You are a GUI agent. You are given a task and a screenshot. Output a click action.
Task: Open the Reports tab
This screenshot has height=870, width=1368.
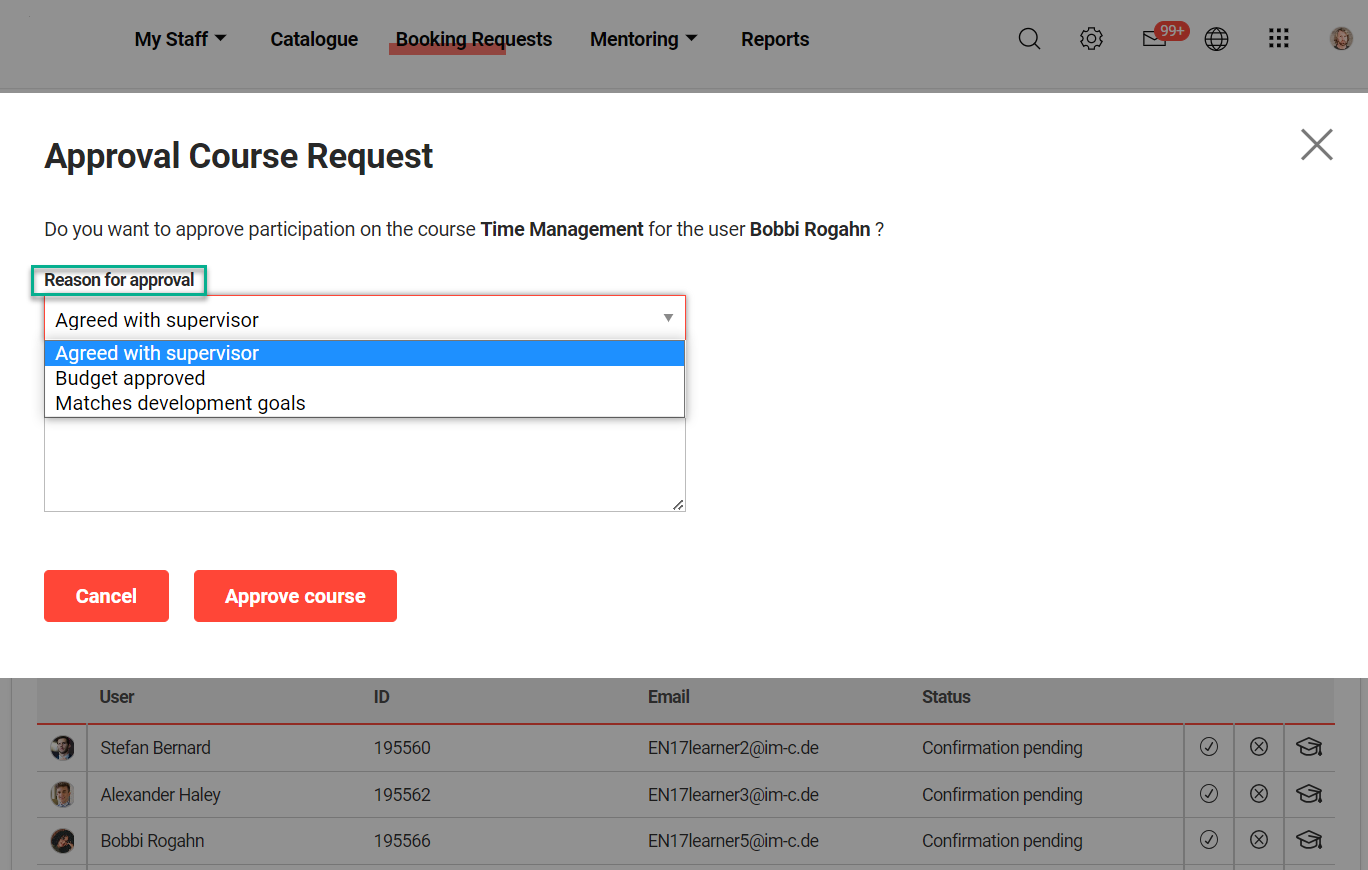click(775, 39)
